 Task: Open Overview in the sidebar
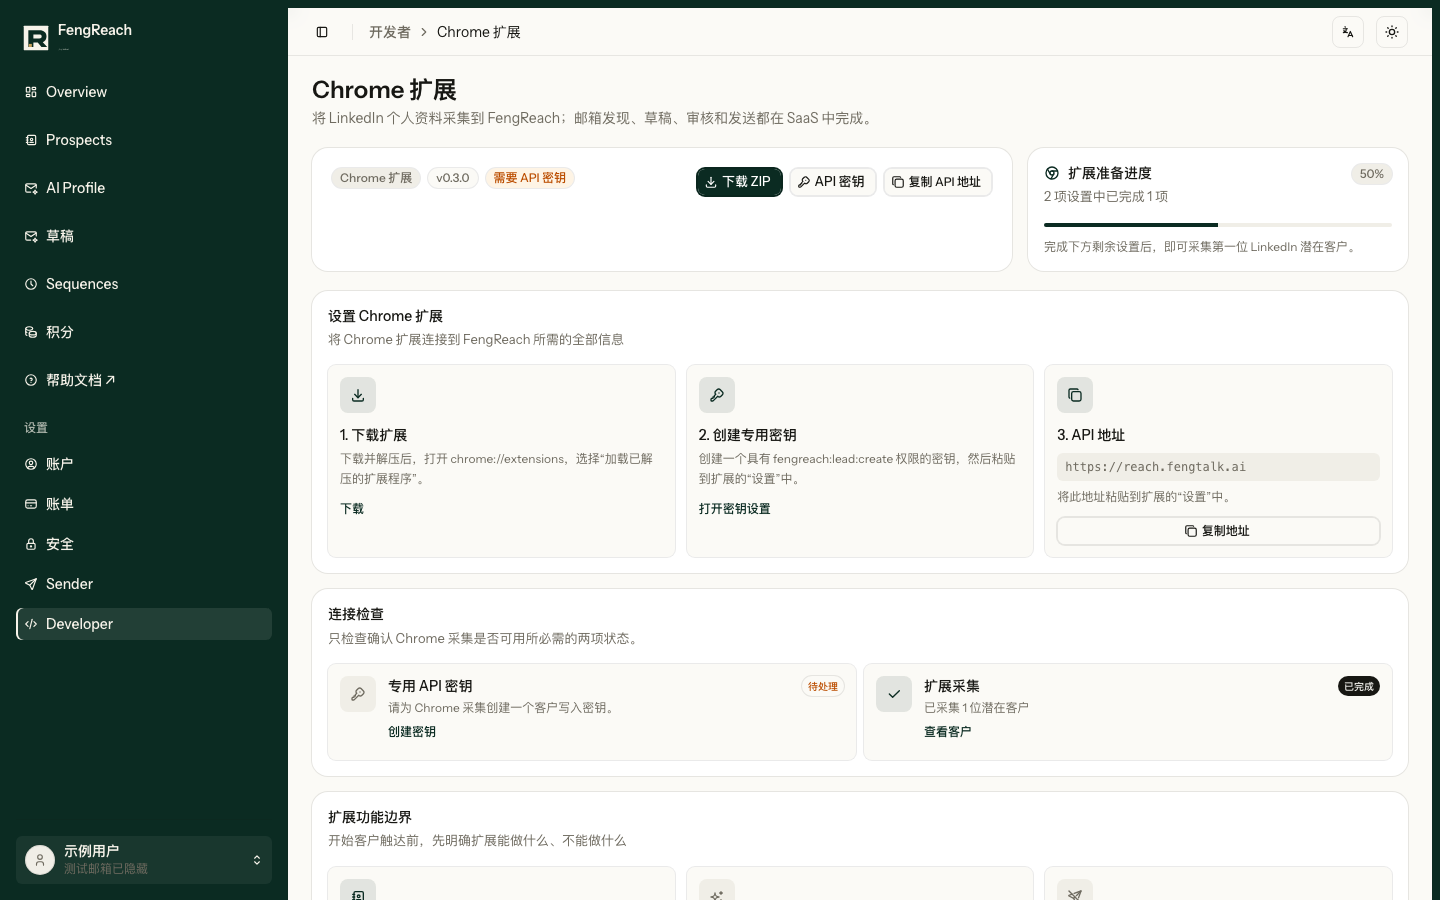(144, 92)
